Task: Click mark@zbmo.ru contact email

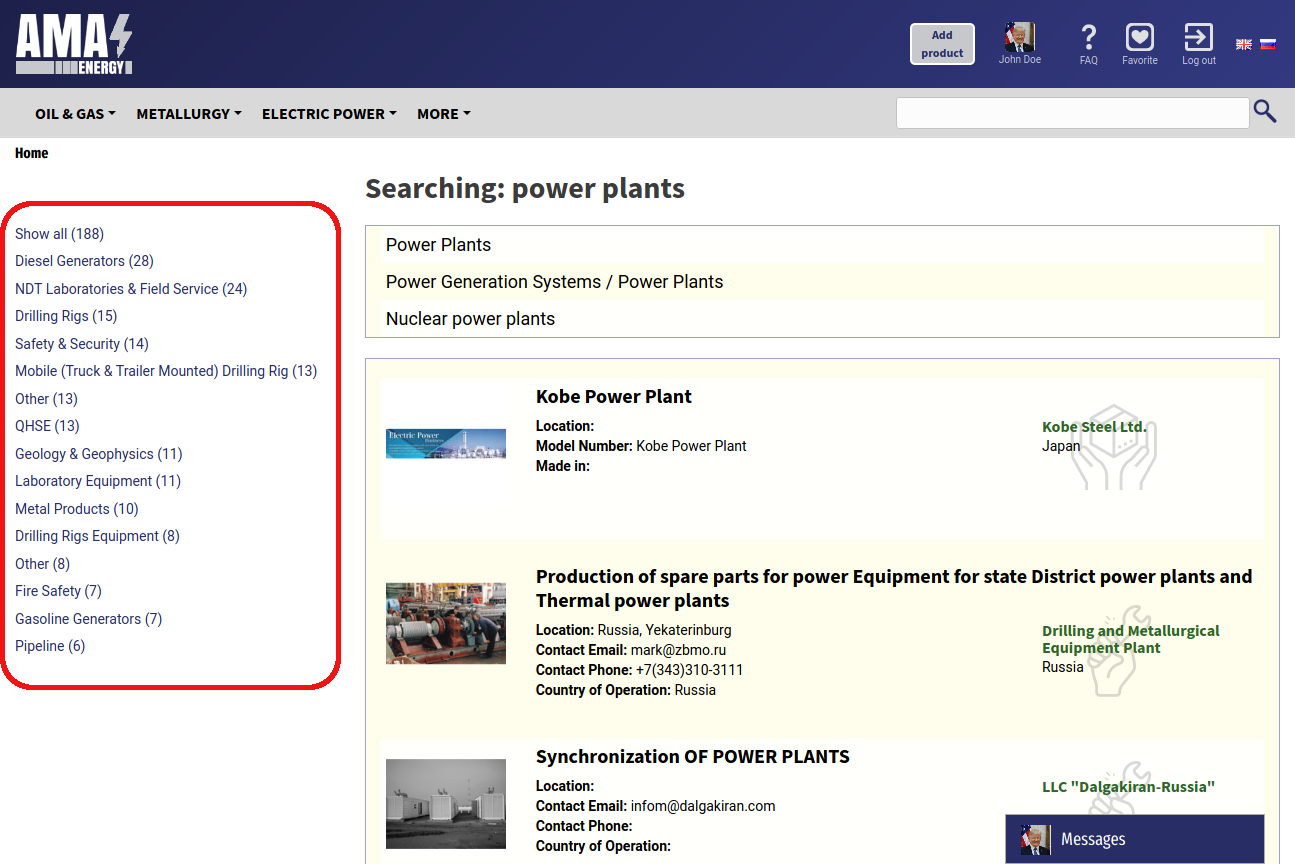Action: coord(678,650)
